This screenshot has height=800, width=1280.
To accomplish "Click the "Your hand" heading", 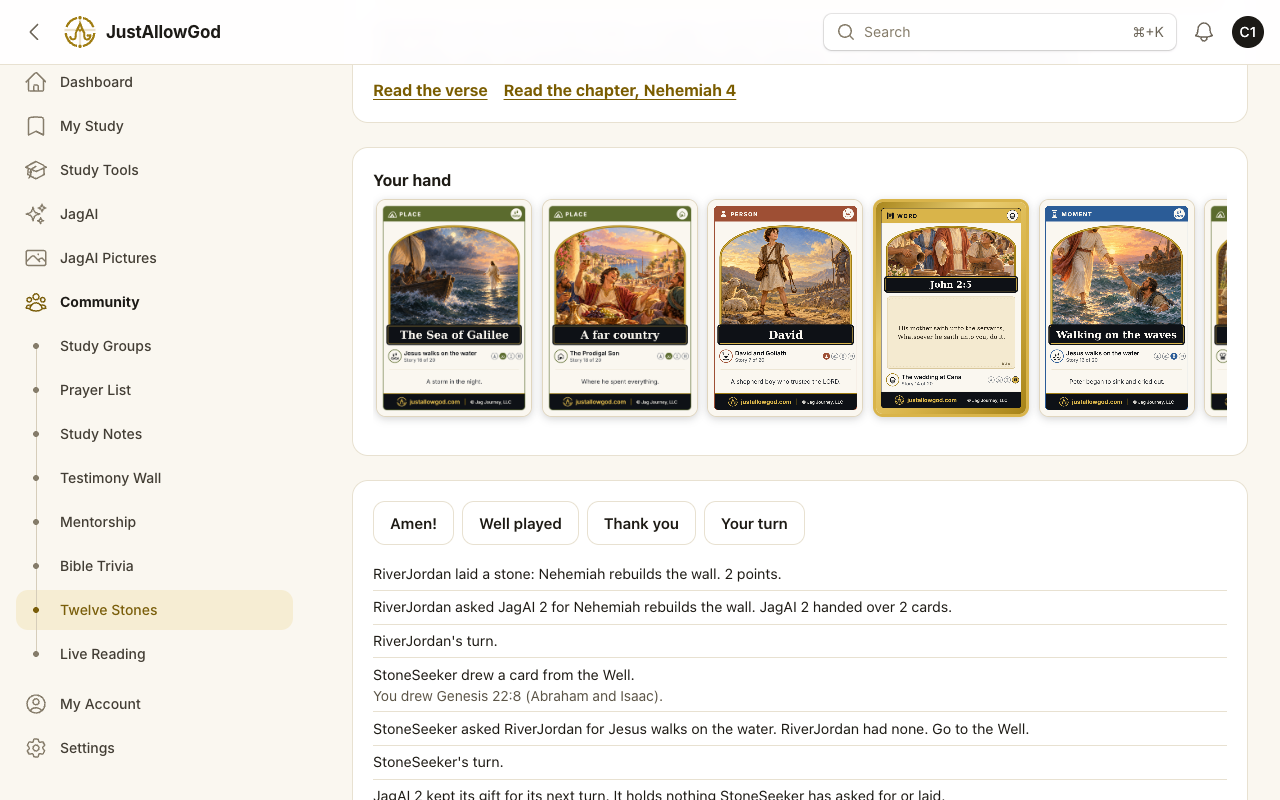I will click(x=412, y=180).
